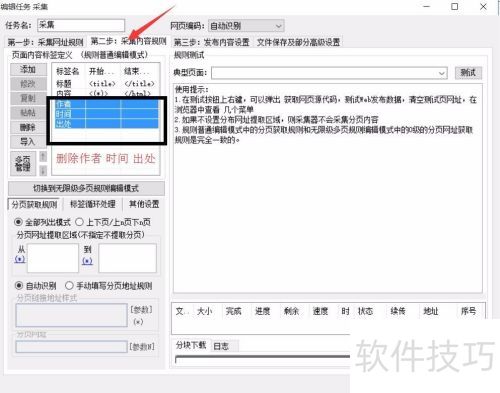Viewport: 500px width, 393px height.
Task: Click the 开始... column header
Action: [x=103, y=71]
